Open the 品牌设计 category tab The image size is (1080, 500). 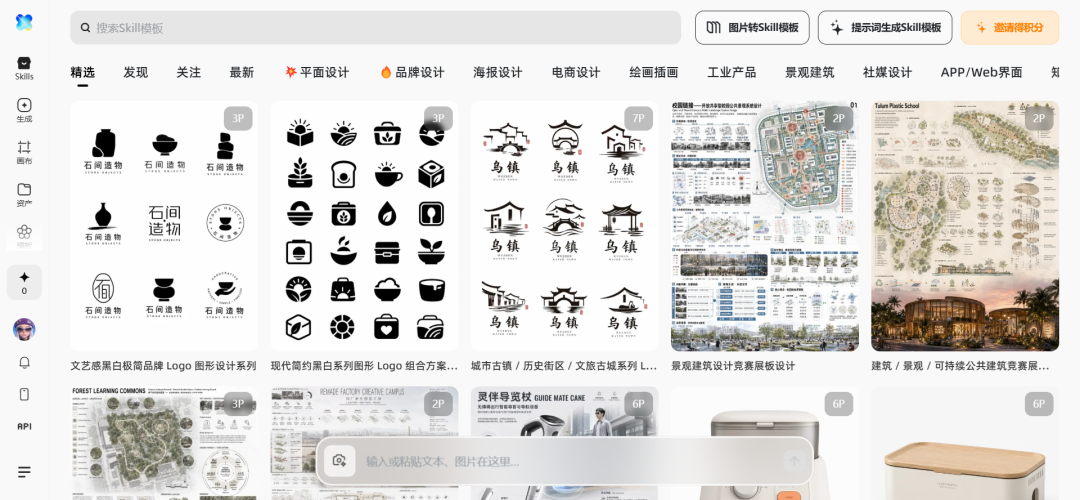(412, 72)
